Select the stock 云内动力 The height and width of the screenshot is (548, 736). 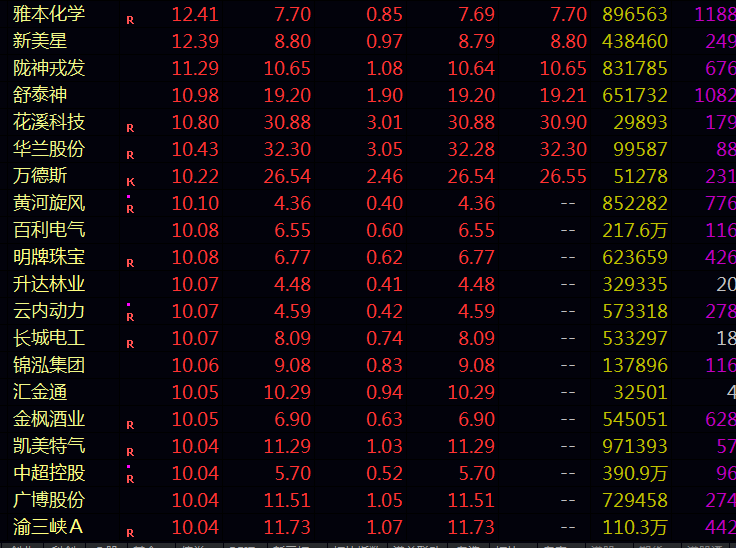(x=49, y=311)
